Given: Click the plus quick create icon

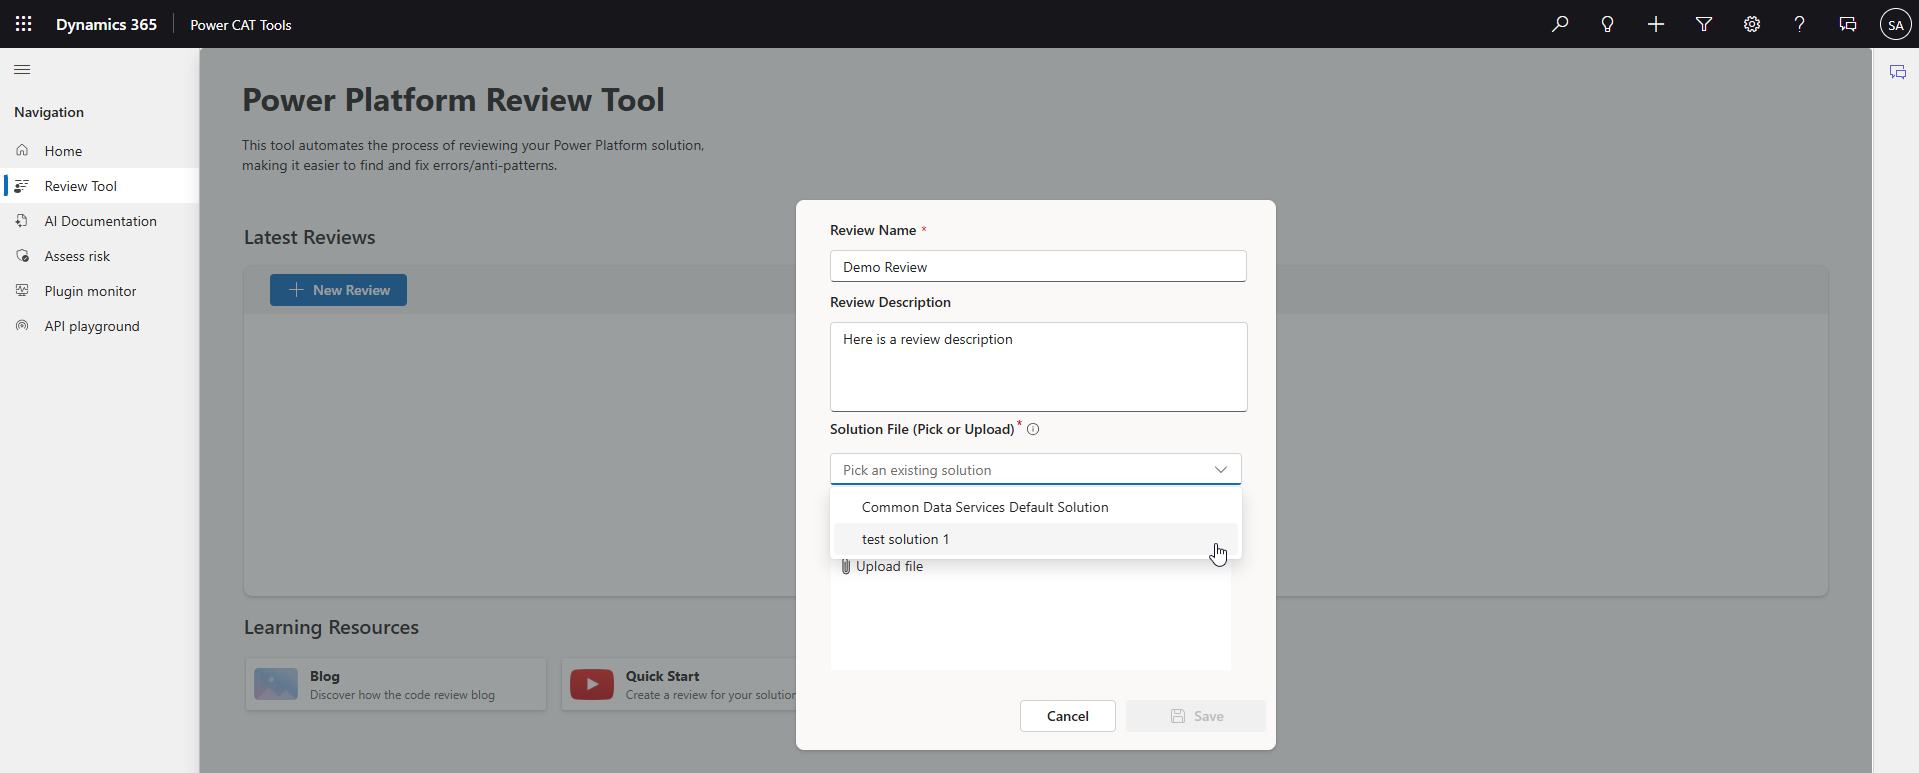Looking at the screenshot, I should pos(1656,24).
